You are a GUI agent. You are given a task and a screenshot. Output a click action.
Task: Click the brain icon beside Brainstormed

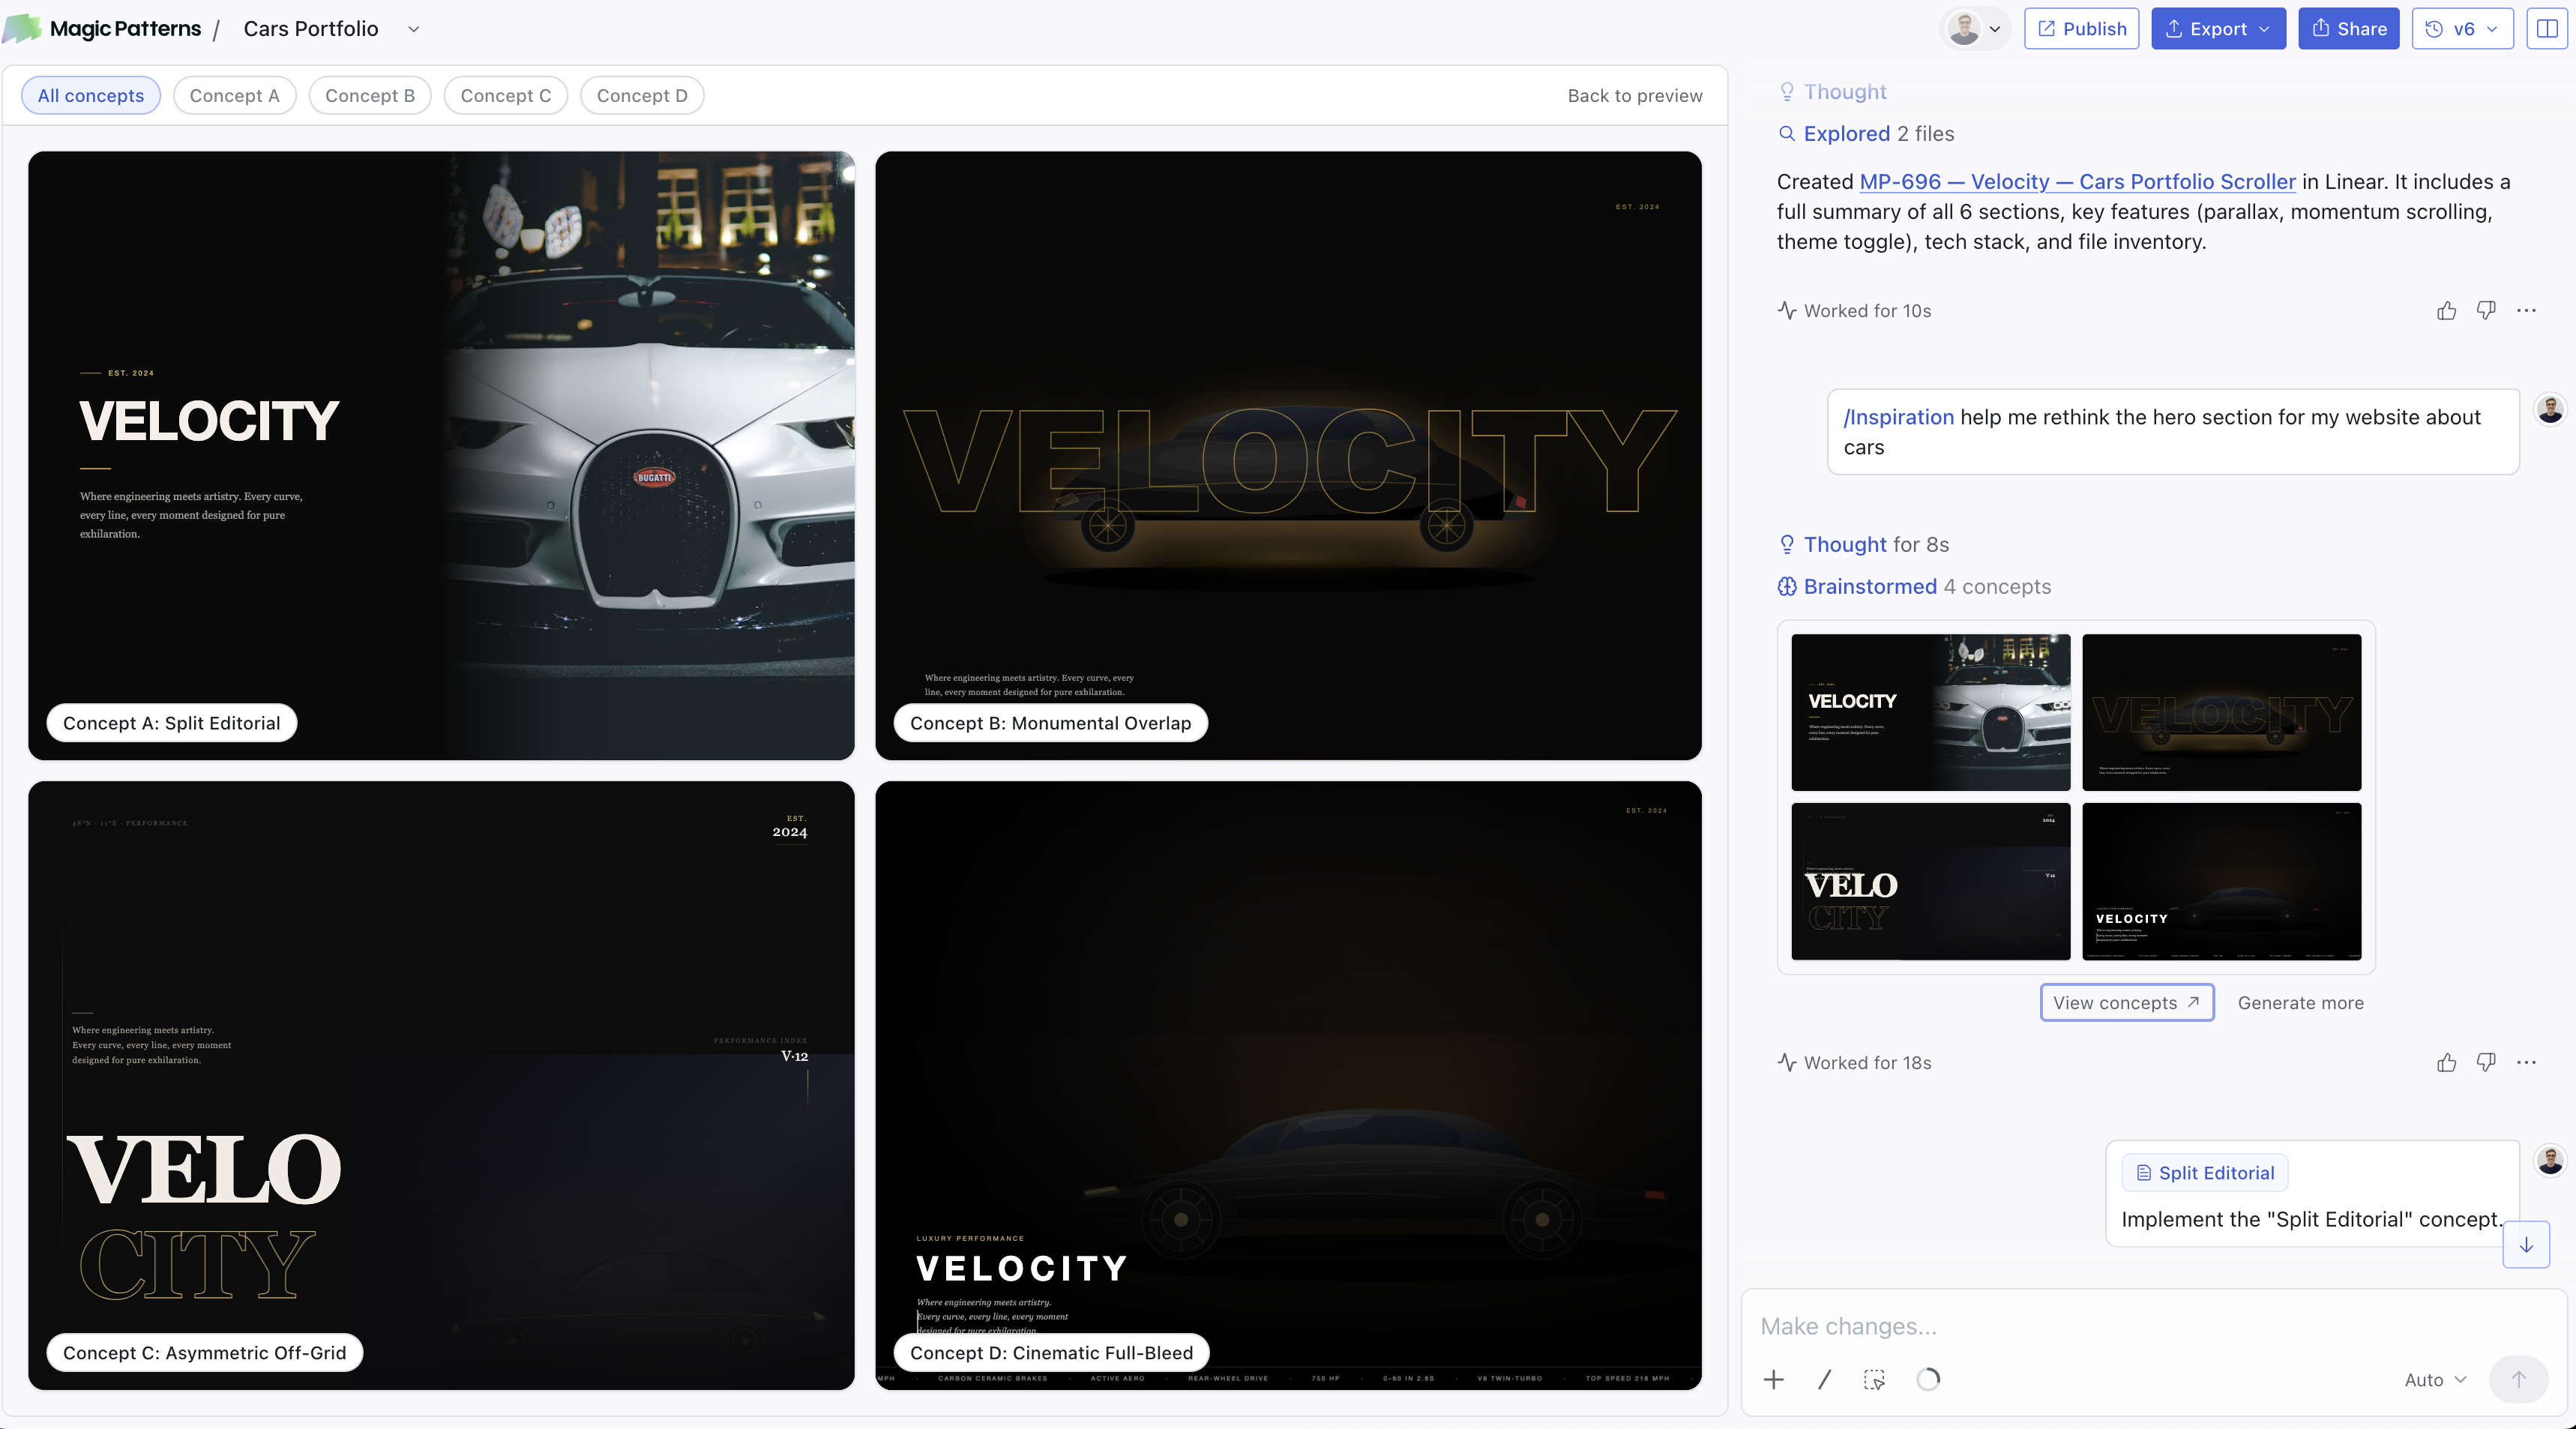(1787, 587)
